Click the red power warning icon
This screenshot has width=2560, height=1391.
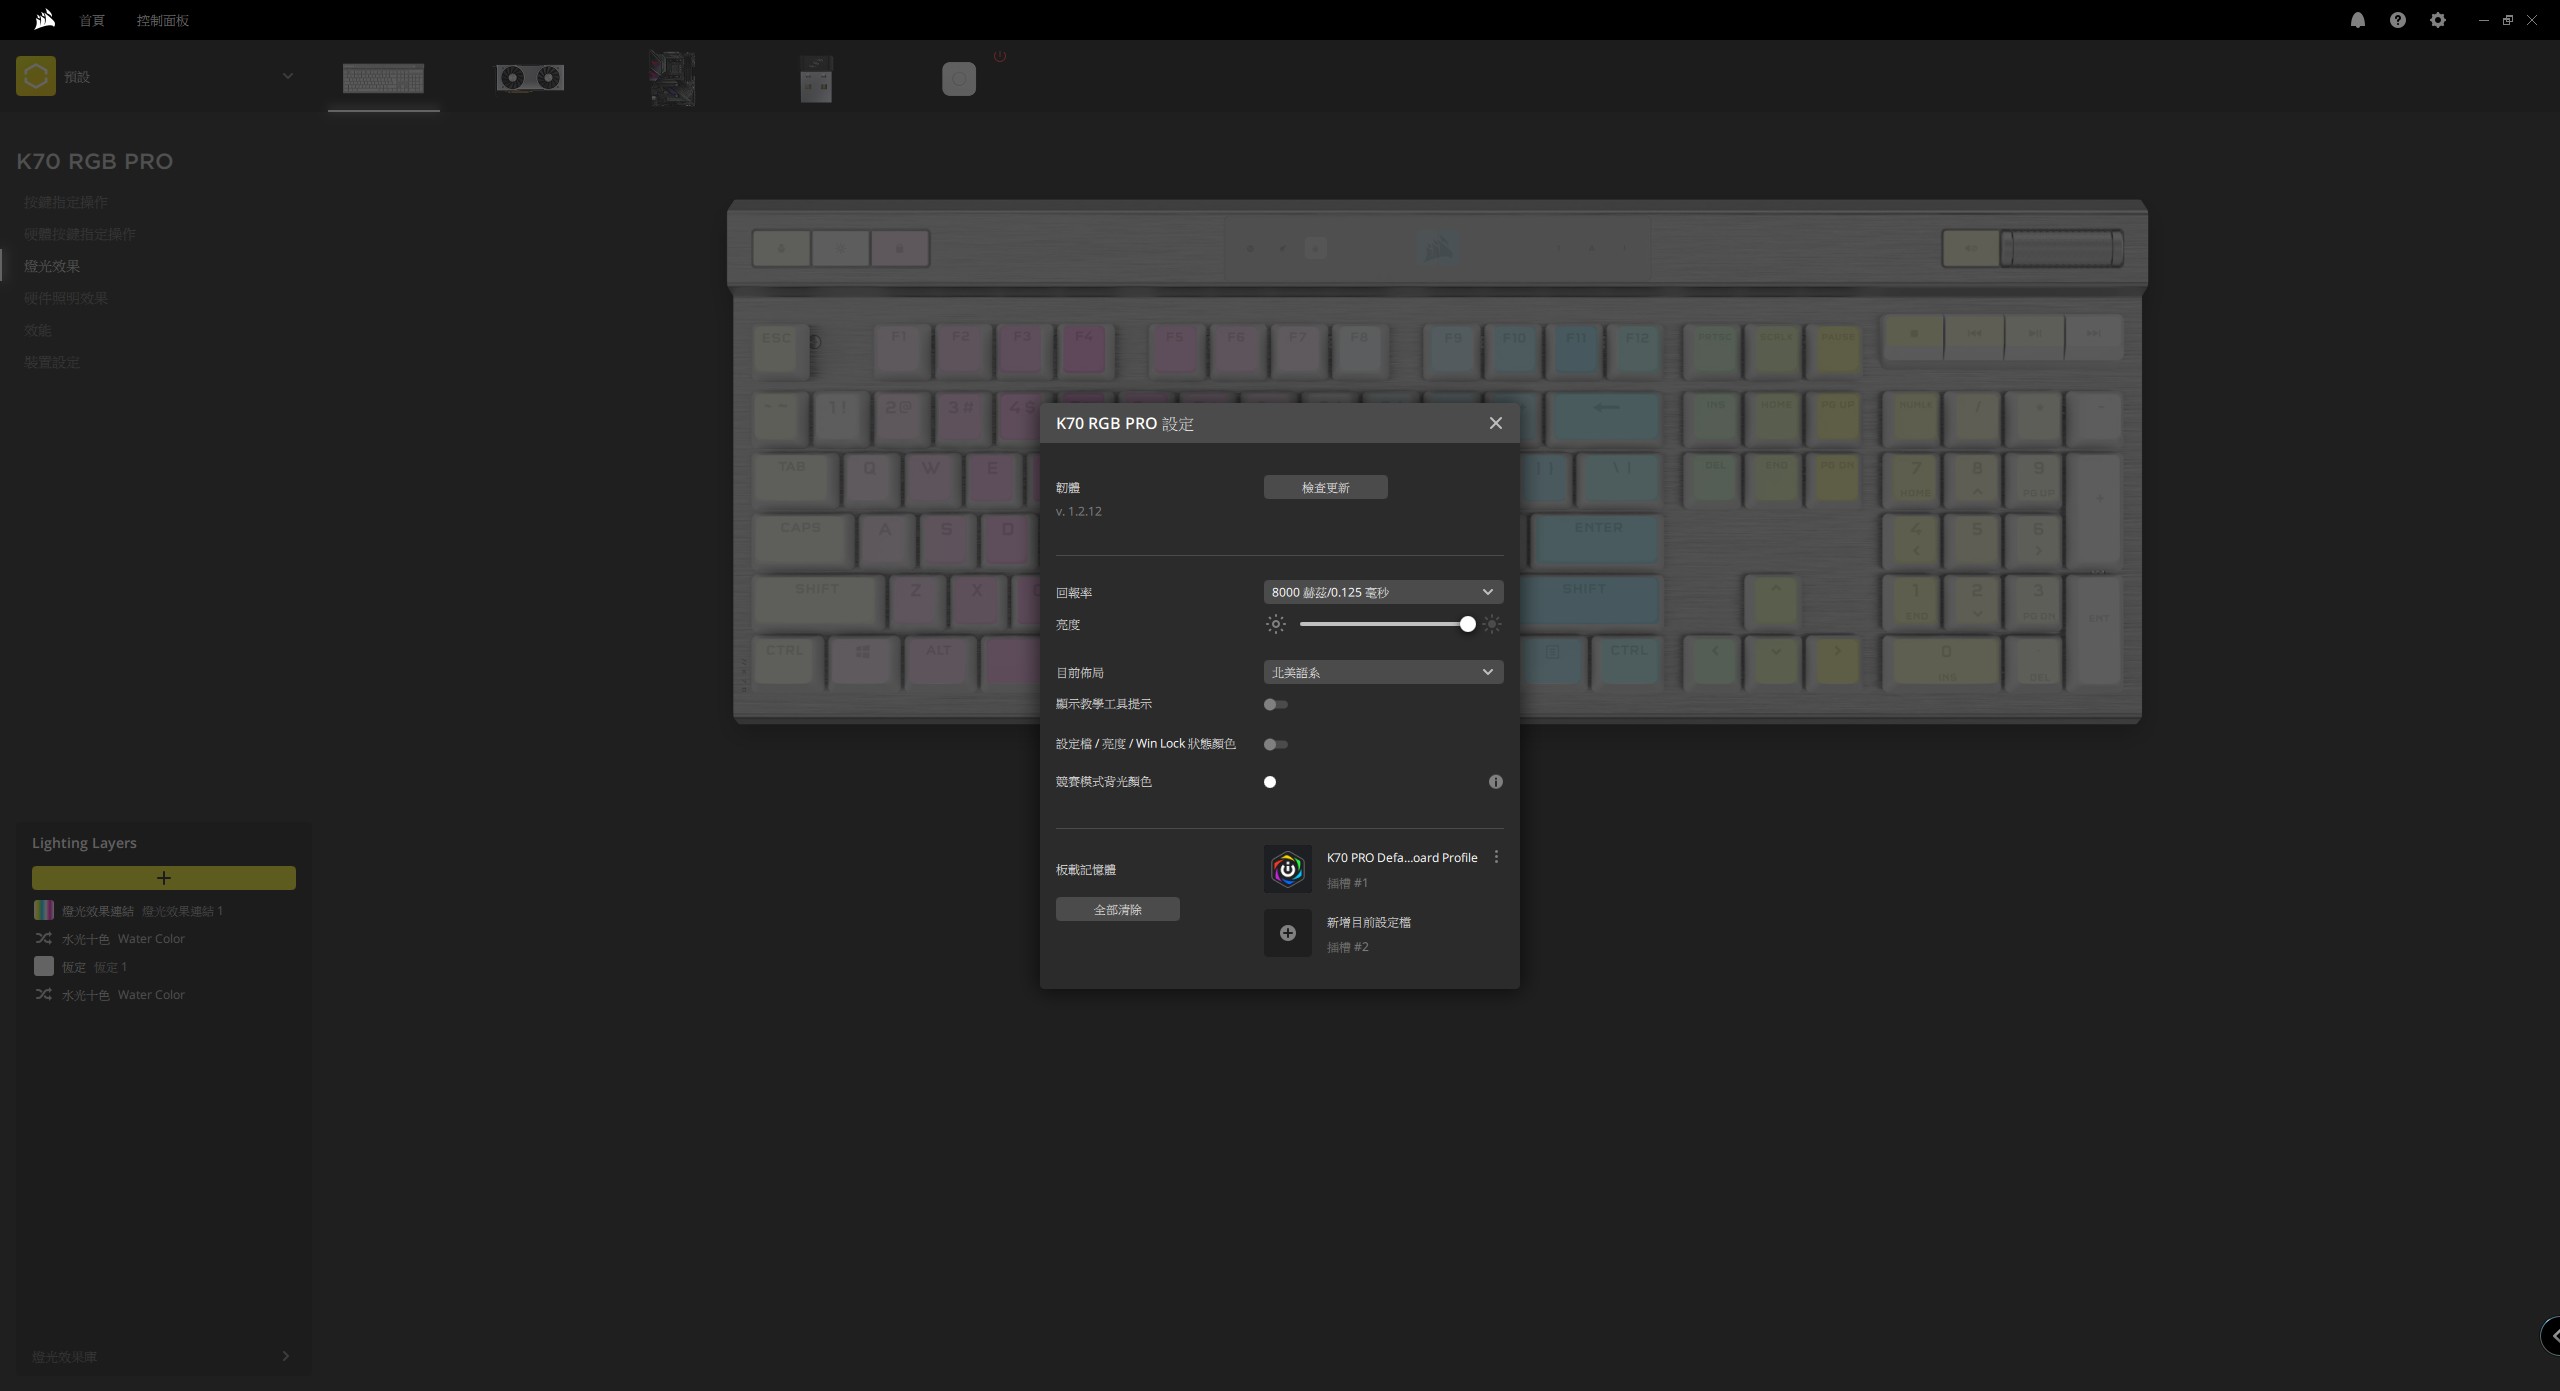pos(999,56)
